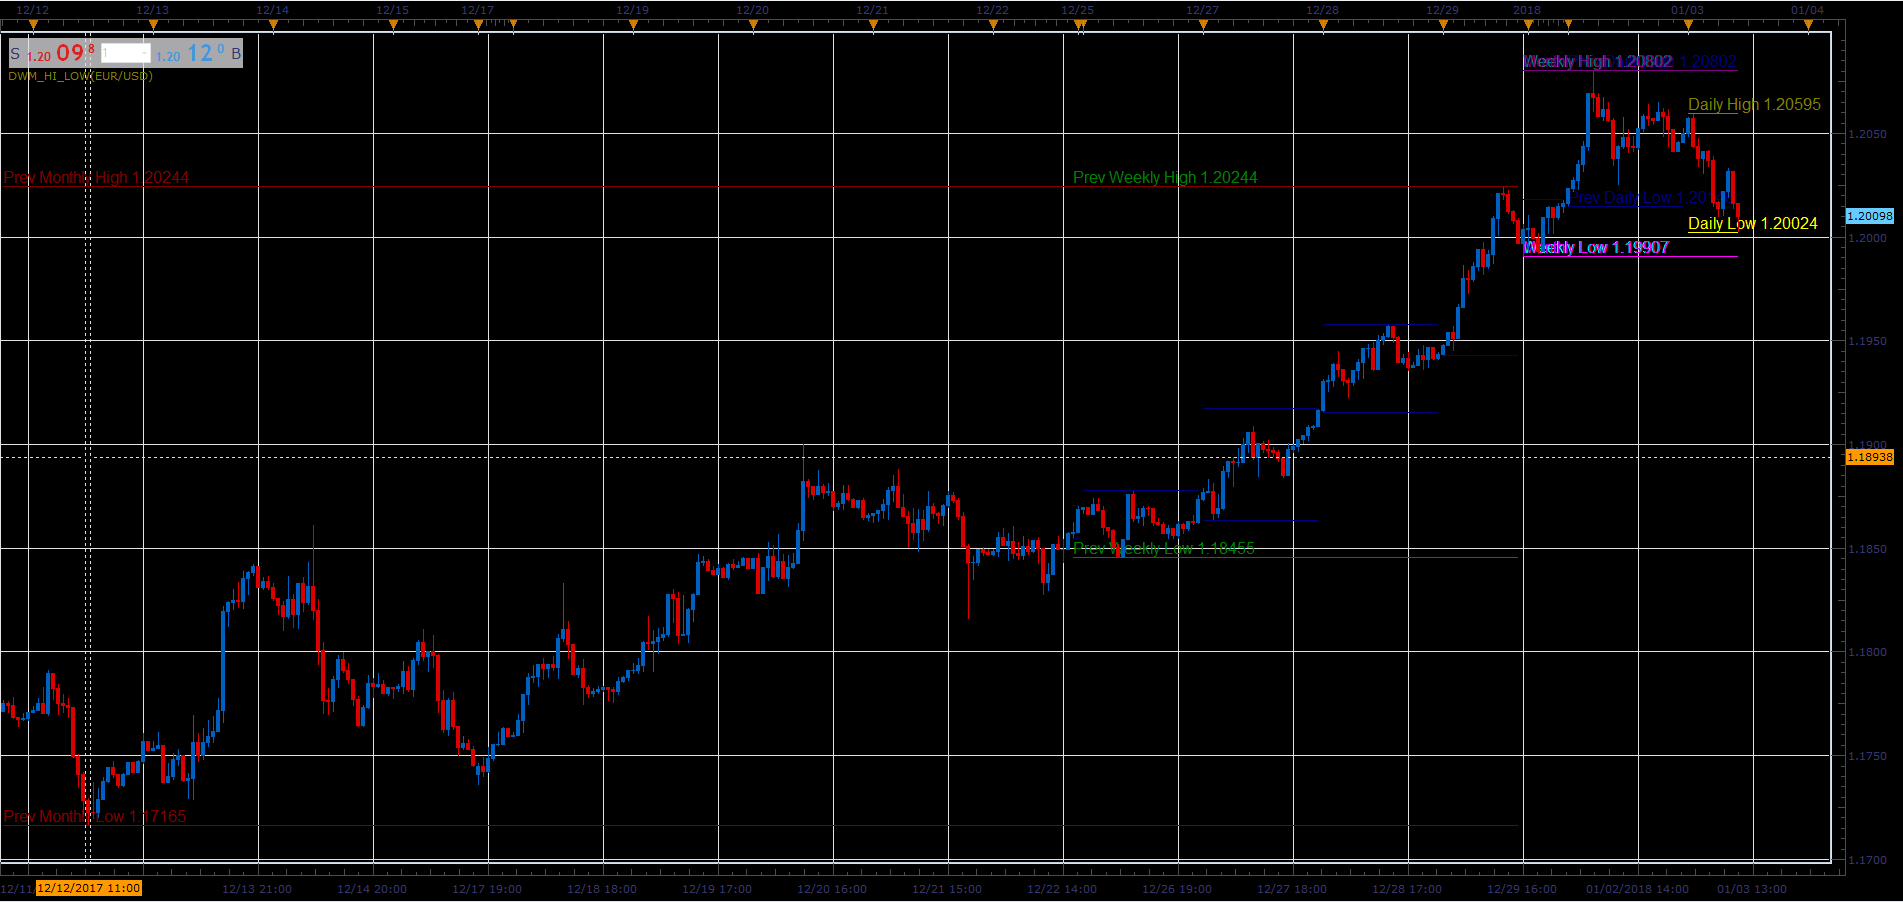Click the 12/29 16:00 time axis label
1903x902 pixels.
pos(1522,889)
